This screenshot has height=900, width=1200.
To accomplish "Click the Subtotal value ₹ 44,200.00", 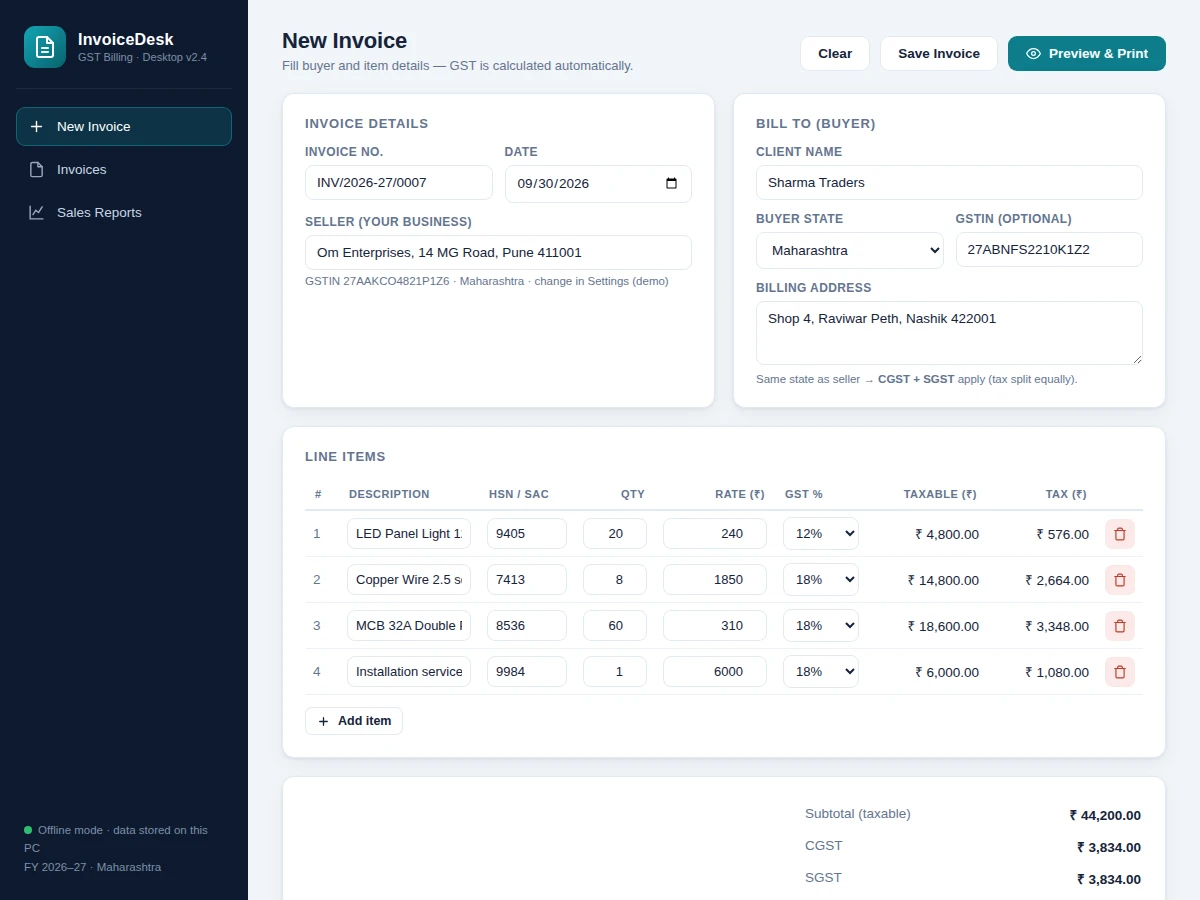I will 1105,815.
